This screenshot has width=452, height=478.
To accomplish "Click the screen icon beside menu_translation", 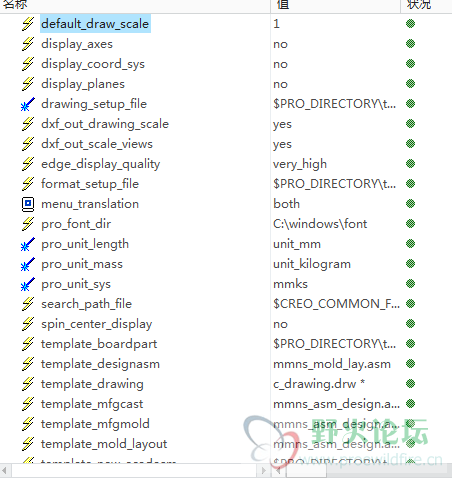I will click(x=28, y=204).
